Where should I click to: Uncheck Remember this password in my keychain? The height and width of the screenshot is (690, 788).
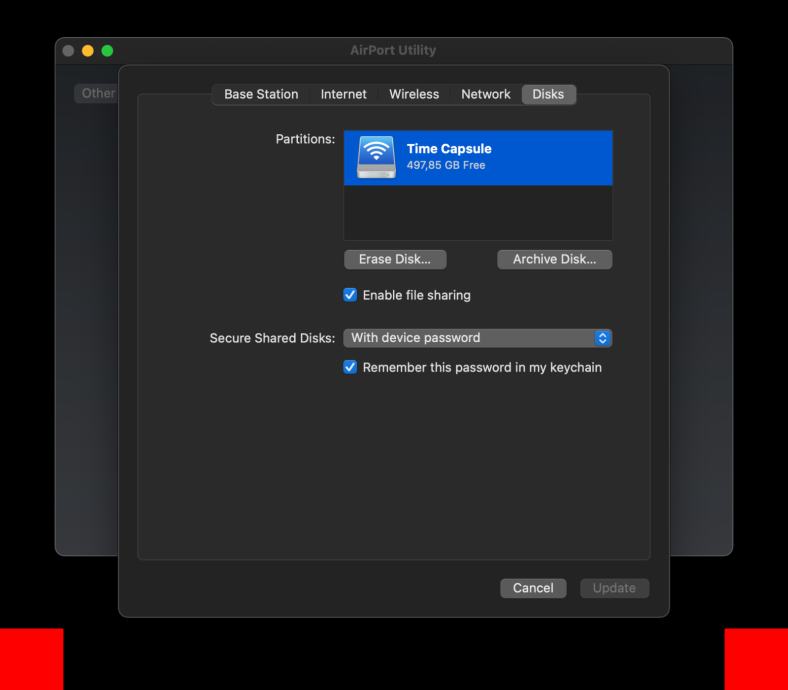[350, 367]
